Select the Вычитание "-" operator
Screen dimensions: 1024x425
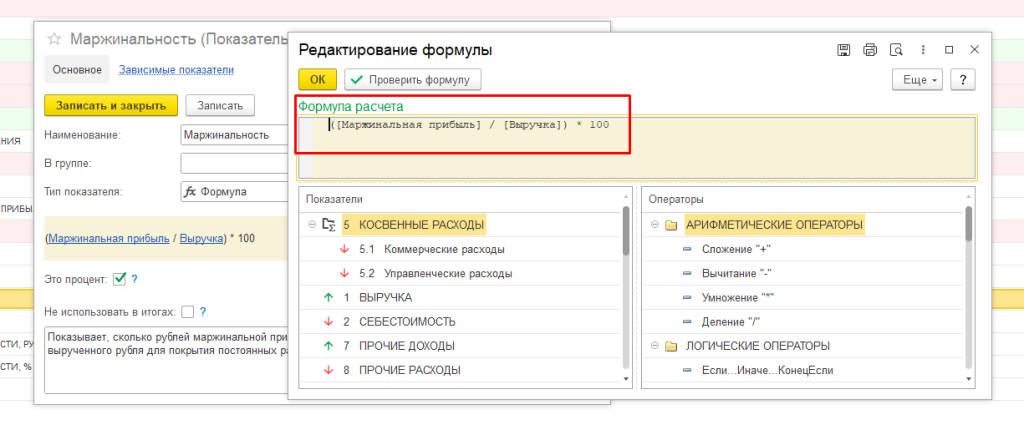803,274
